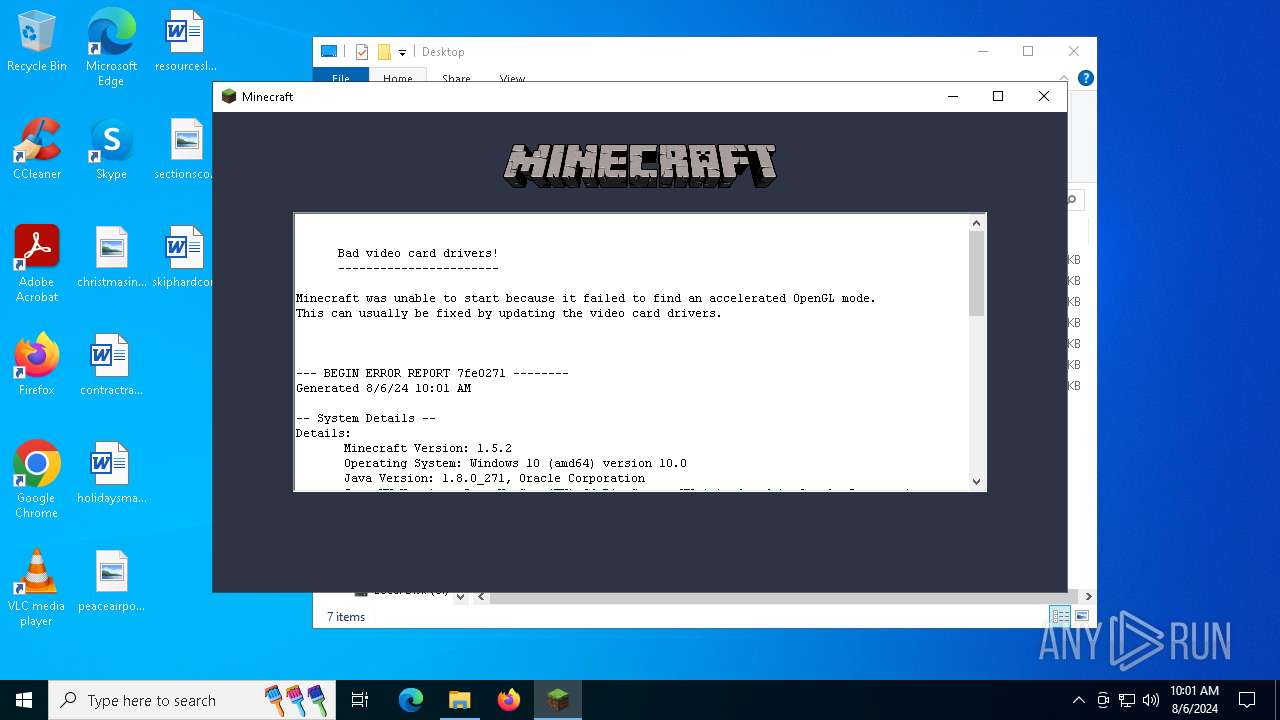Open the Recycle Bin desktop icon
The height and width of the screenshot is (720, 1280).
pyautogui.click(x=37, y=42)
